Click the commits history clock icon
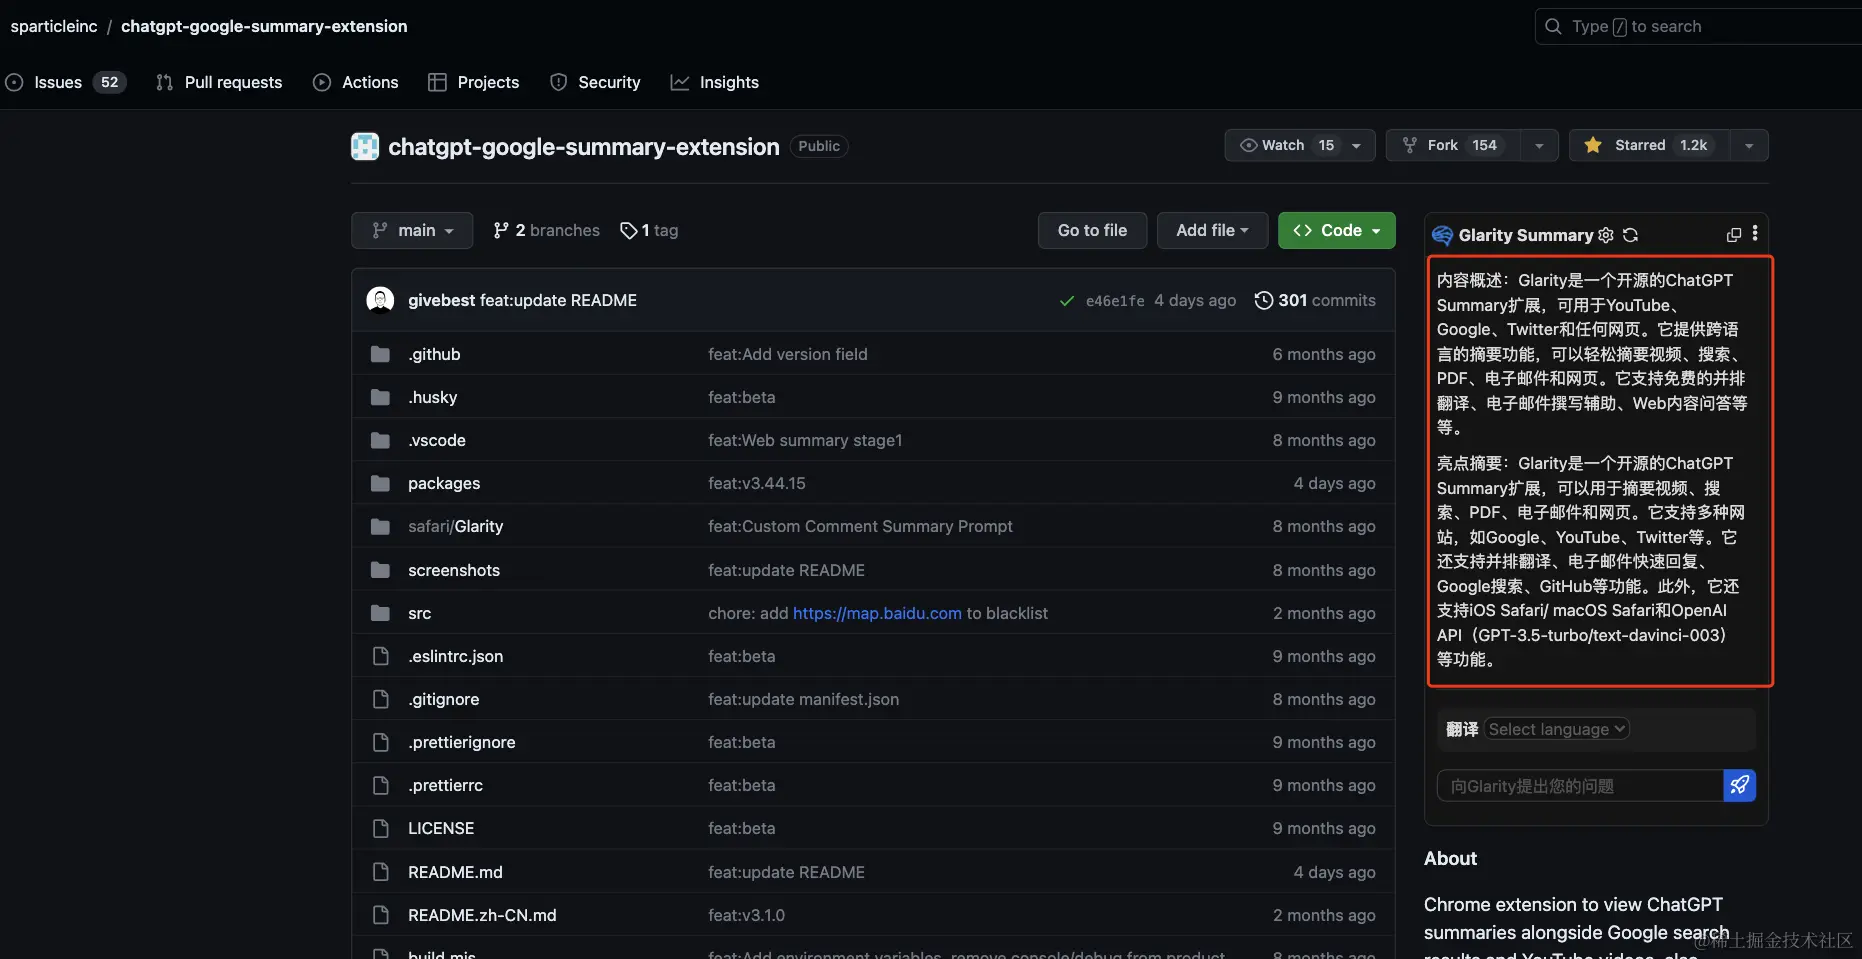 point(1264,300)
